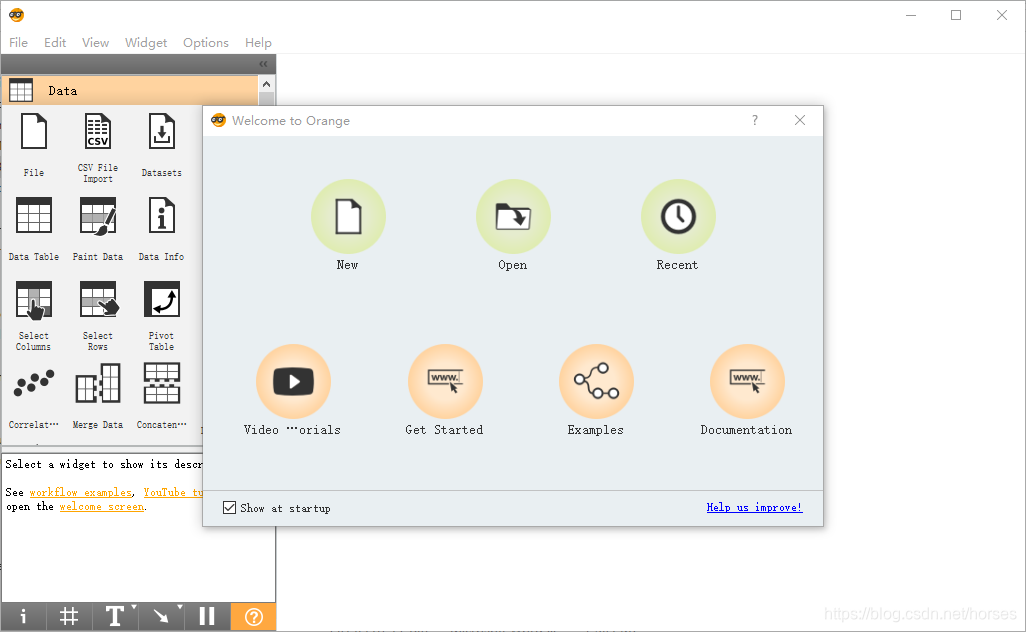The width and height of the screenshot is (1026, 632).
Task: Click the welcome screen link
Action: (x=101, y=506)
